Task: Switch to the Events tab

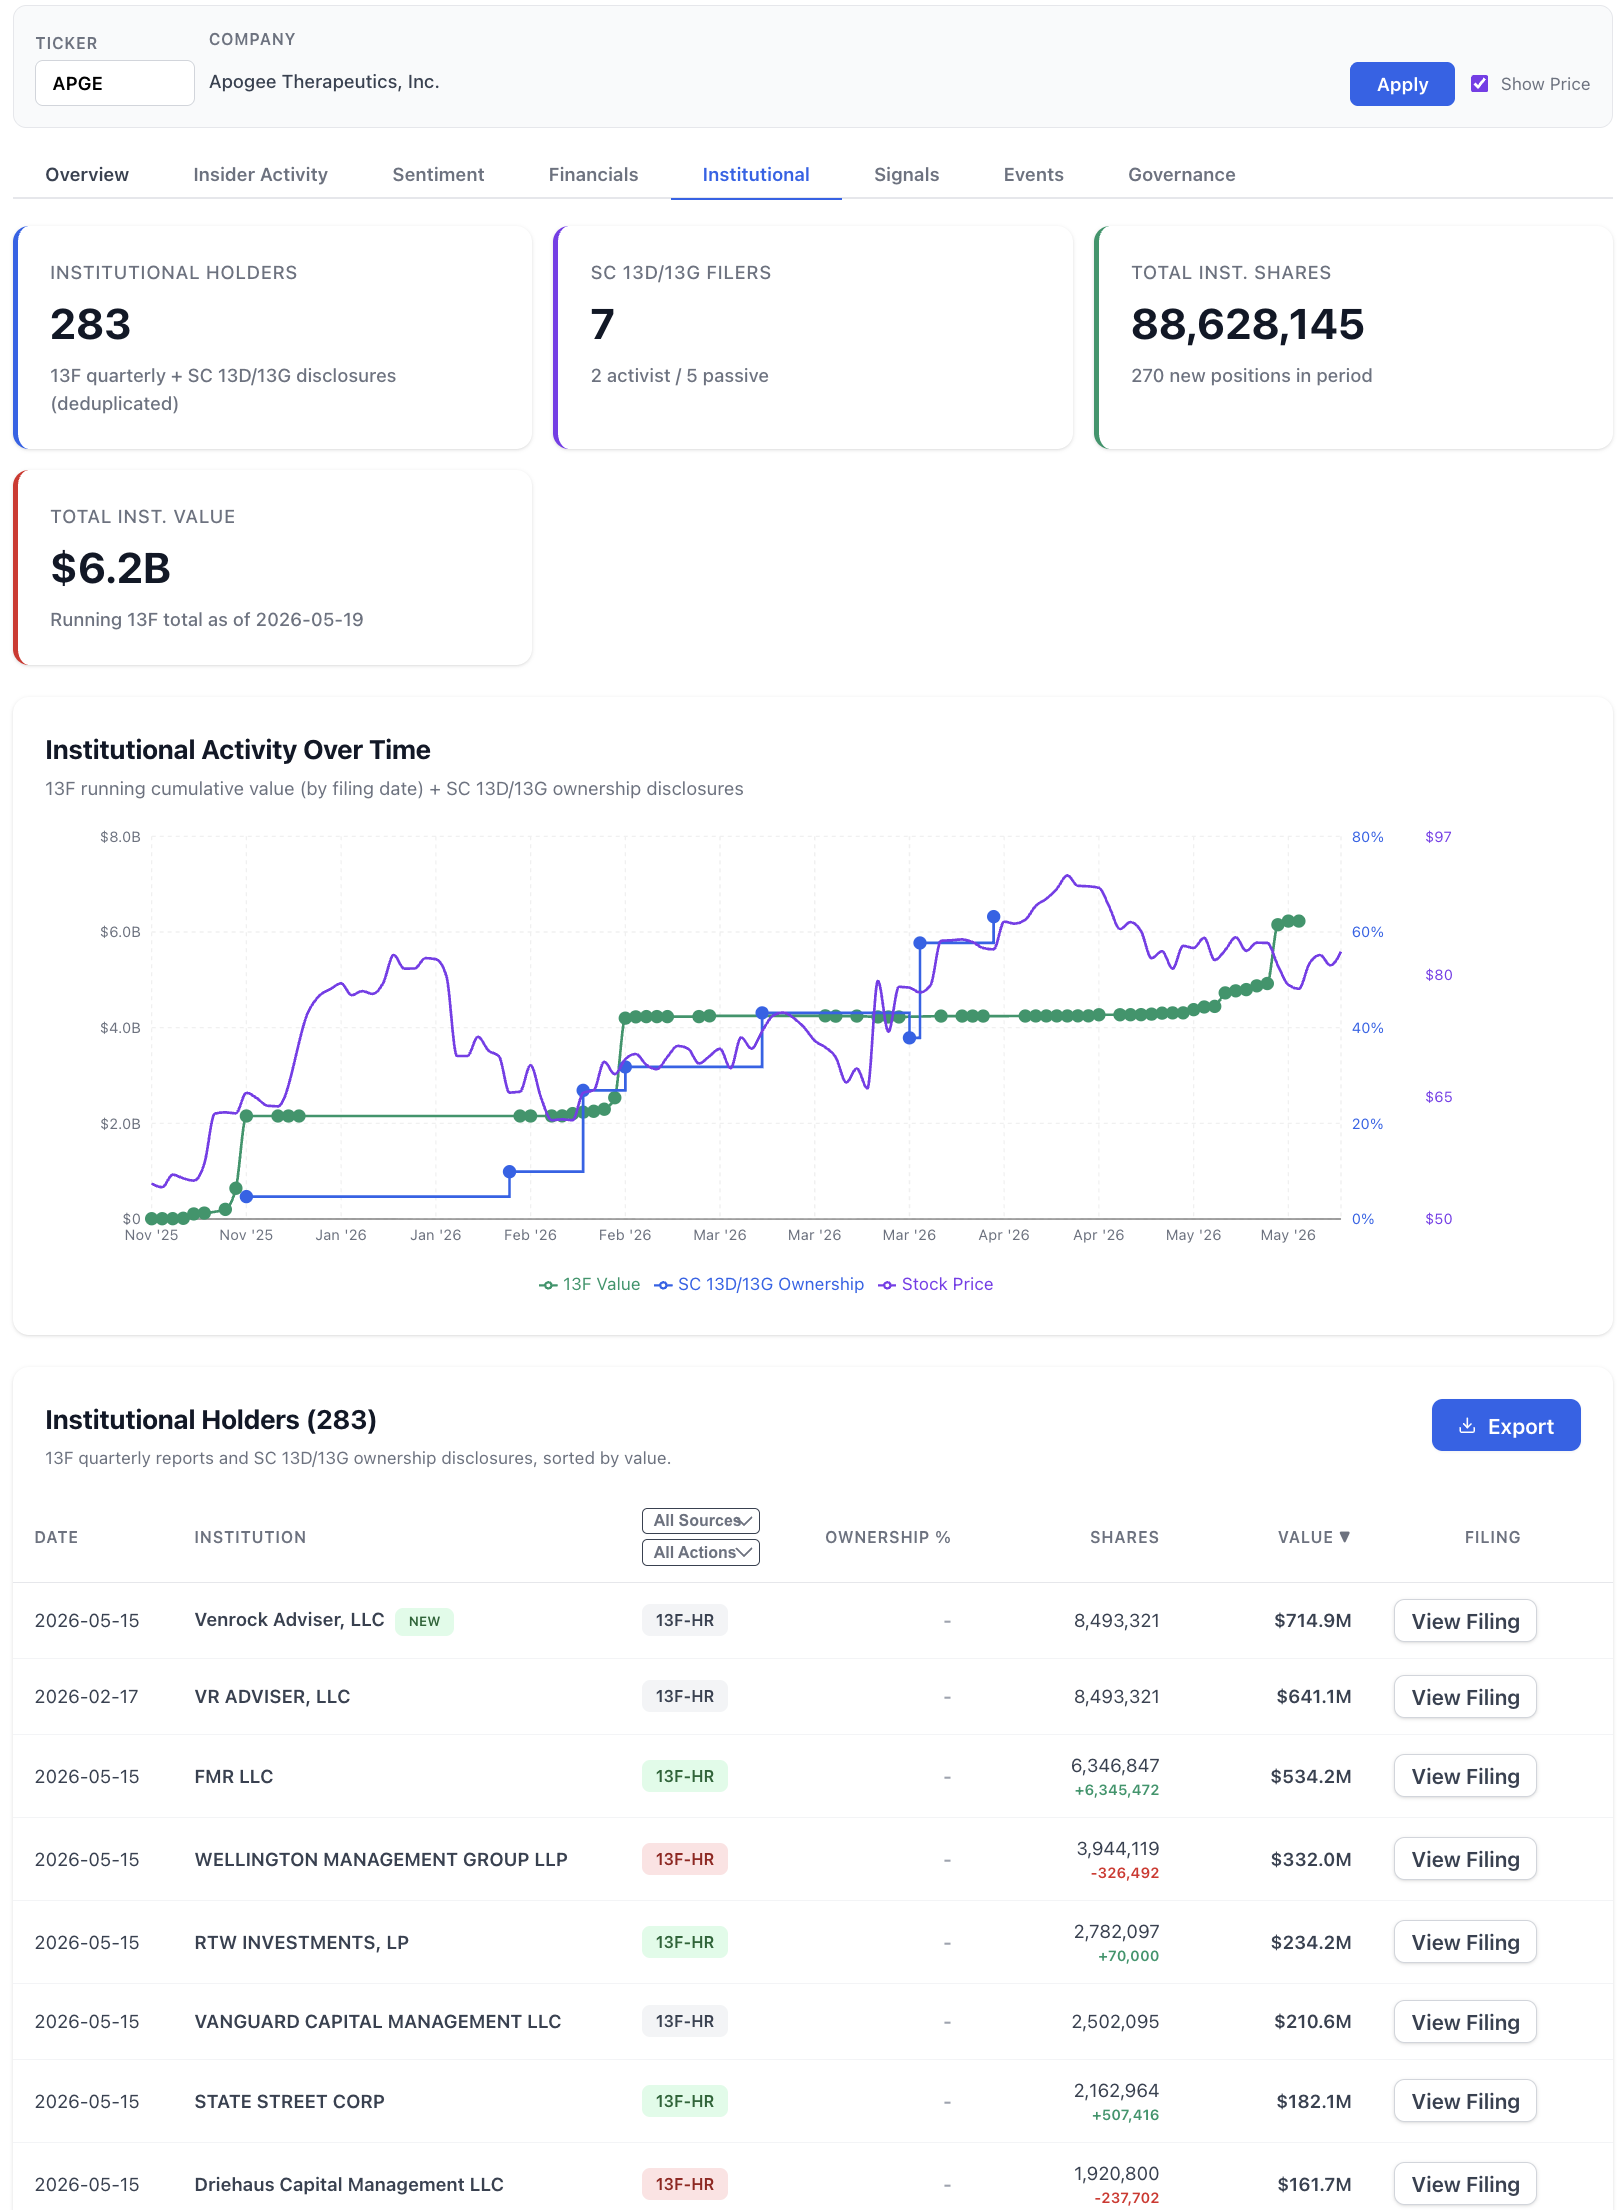Action: point(1033,175)
